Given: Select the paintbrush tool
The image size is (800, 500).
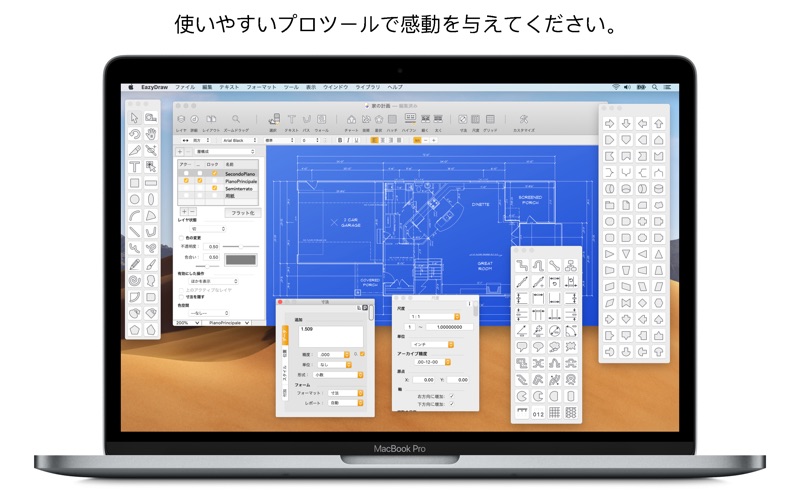Looking at the screenshot, I should point(151,264).
